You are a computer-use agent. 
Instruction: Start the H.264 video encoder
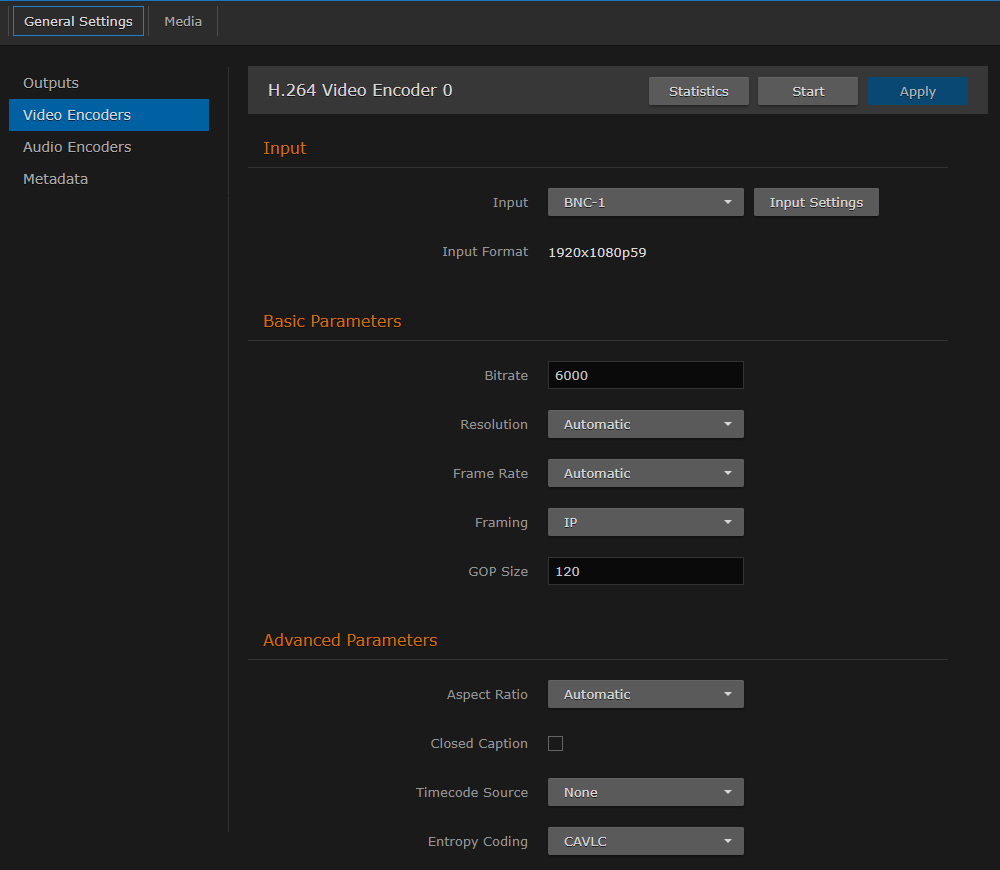[807, 90]
